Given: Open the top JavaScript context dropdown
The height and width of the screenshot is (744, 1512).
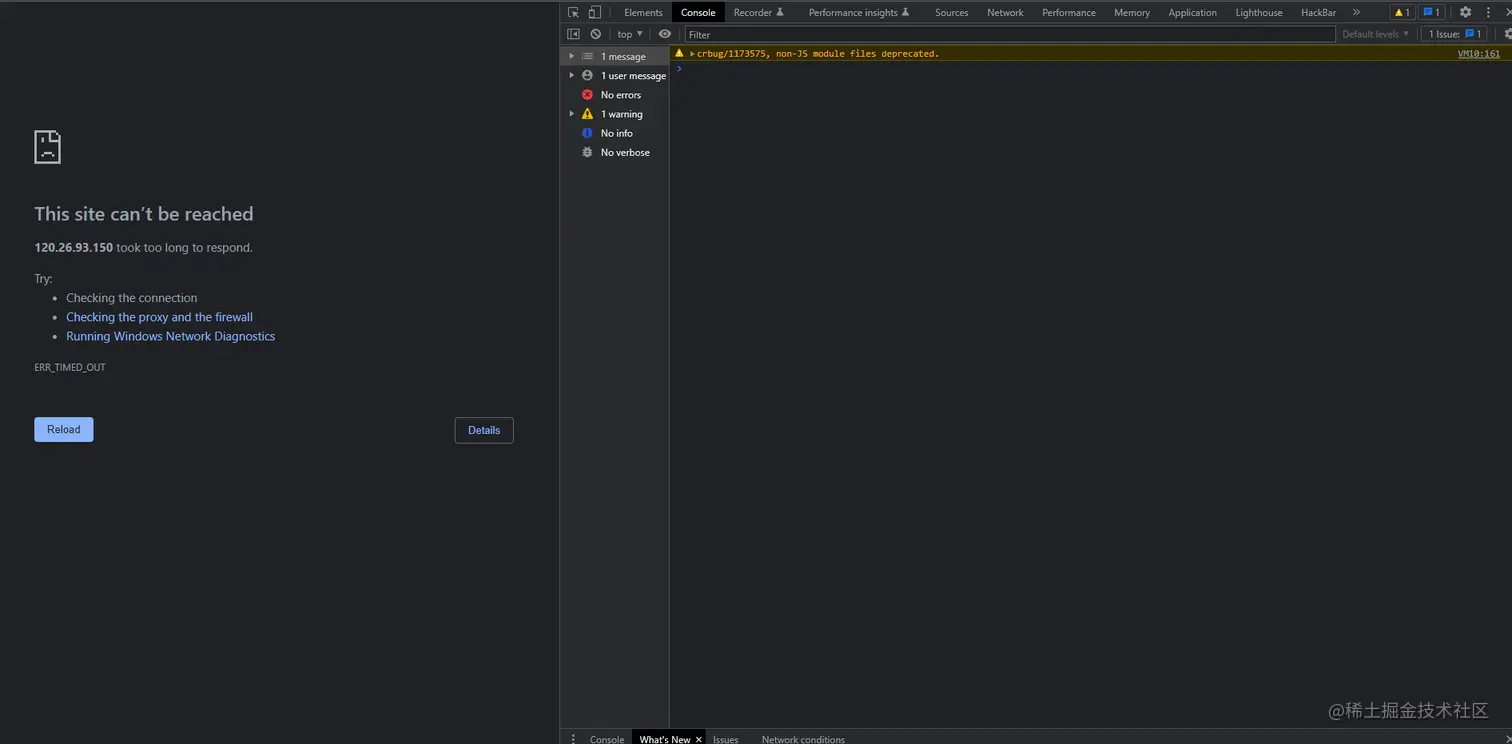Looking at the screenshot, I should [x=630, y=34].
